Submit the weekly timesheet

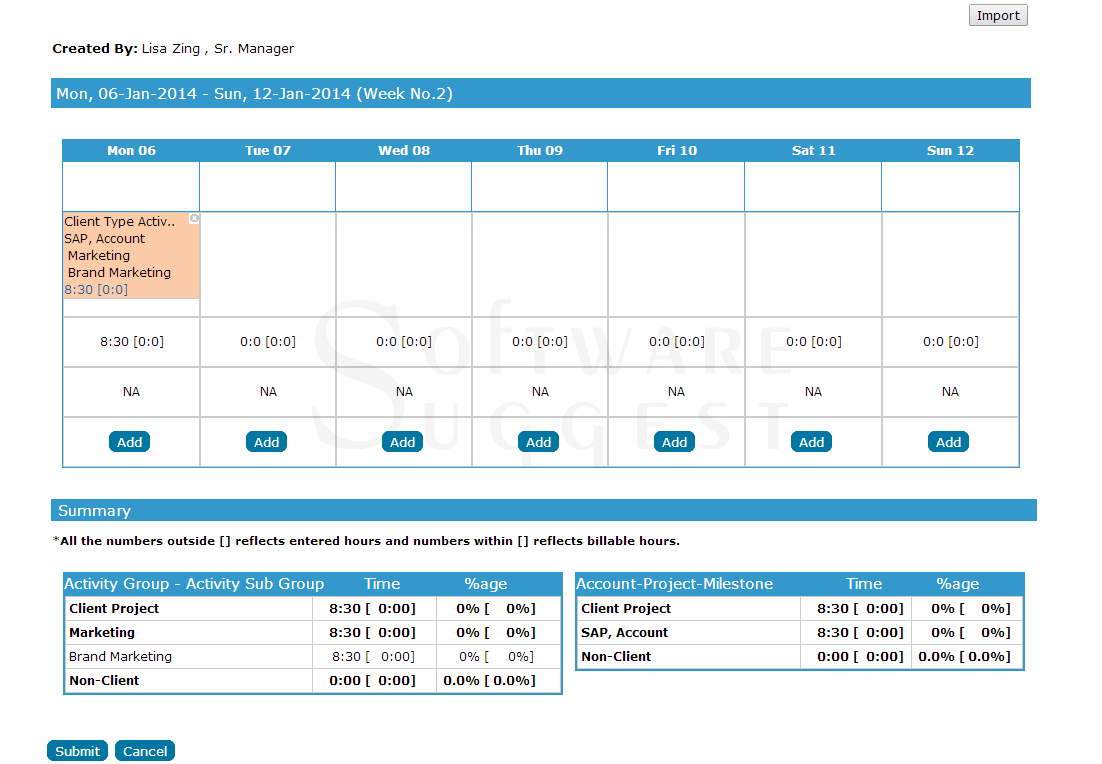click(77, 750)
